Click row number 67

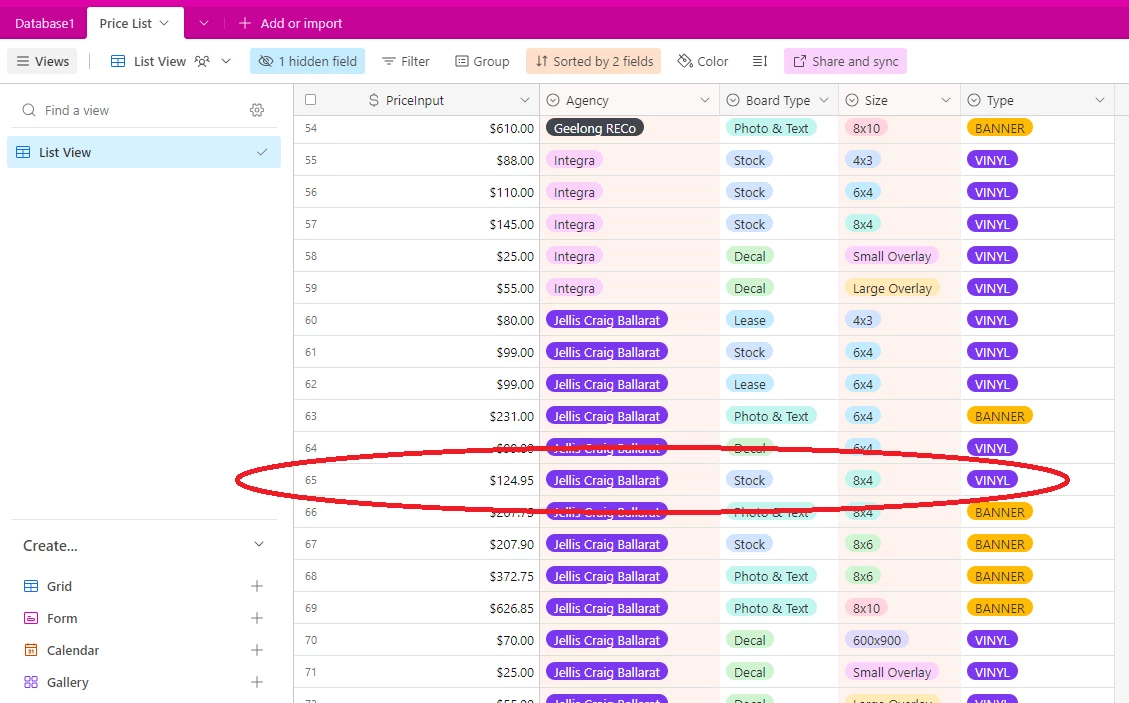(x=311, y=545)
